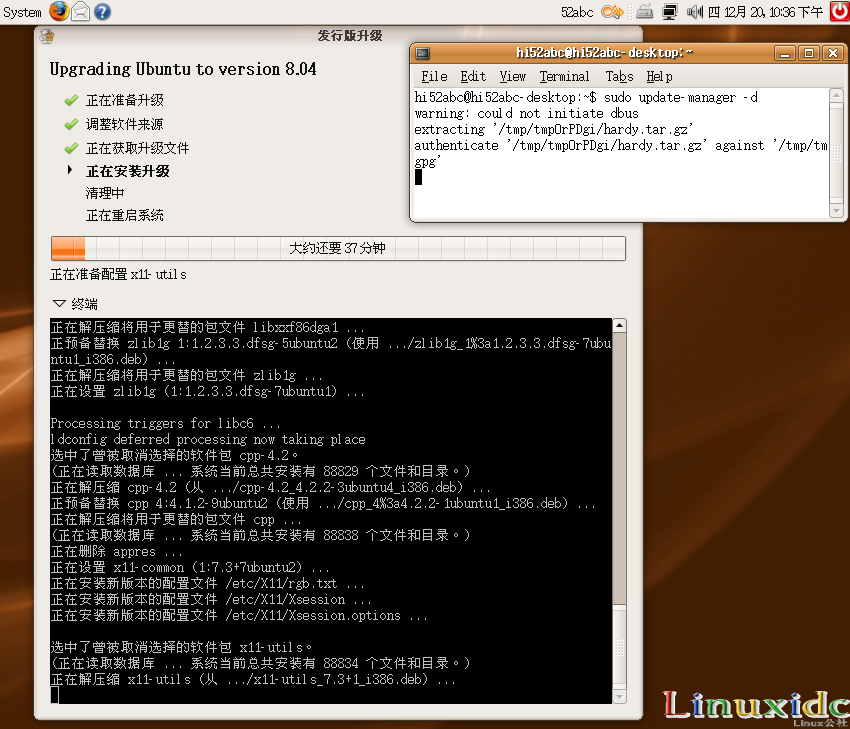Click the terminal icon in the title bar
Image resolution: width=850 pixels, height=729 pixels.
[422, 53]
